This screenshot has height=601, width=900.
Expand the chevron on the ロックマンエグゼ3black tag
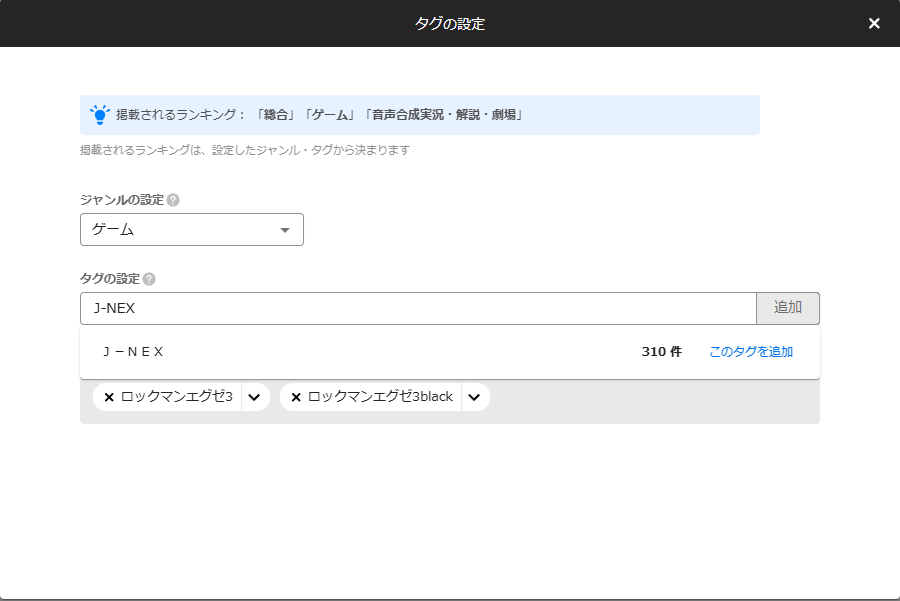[474, 397]
